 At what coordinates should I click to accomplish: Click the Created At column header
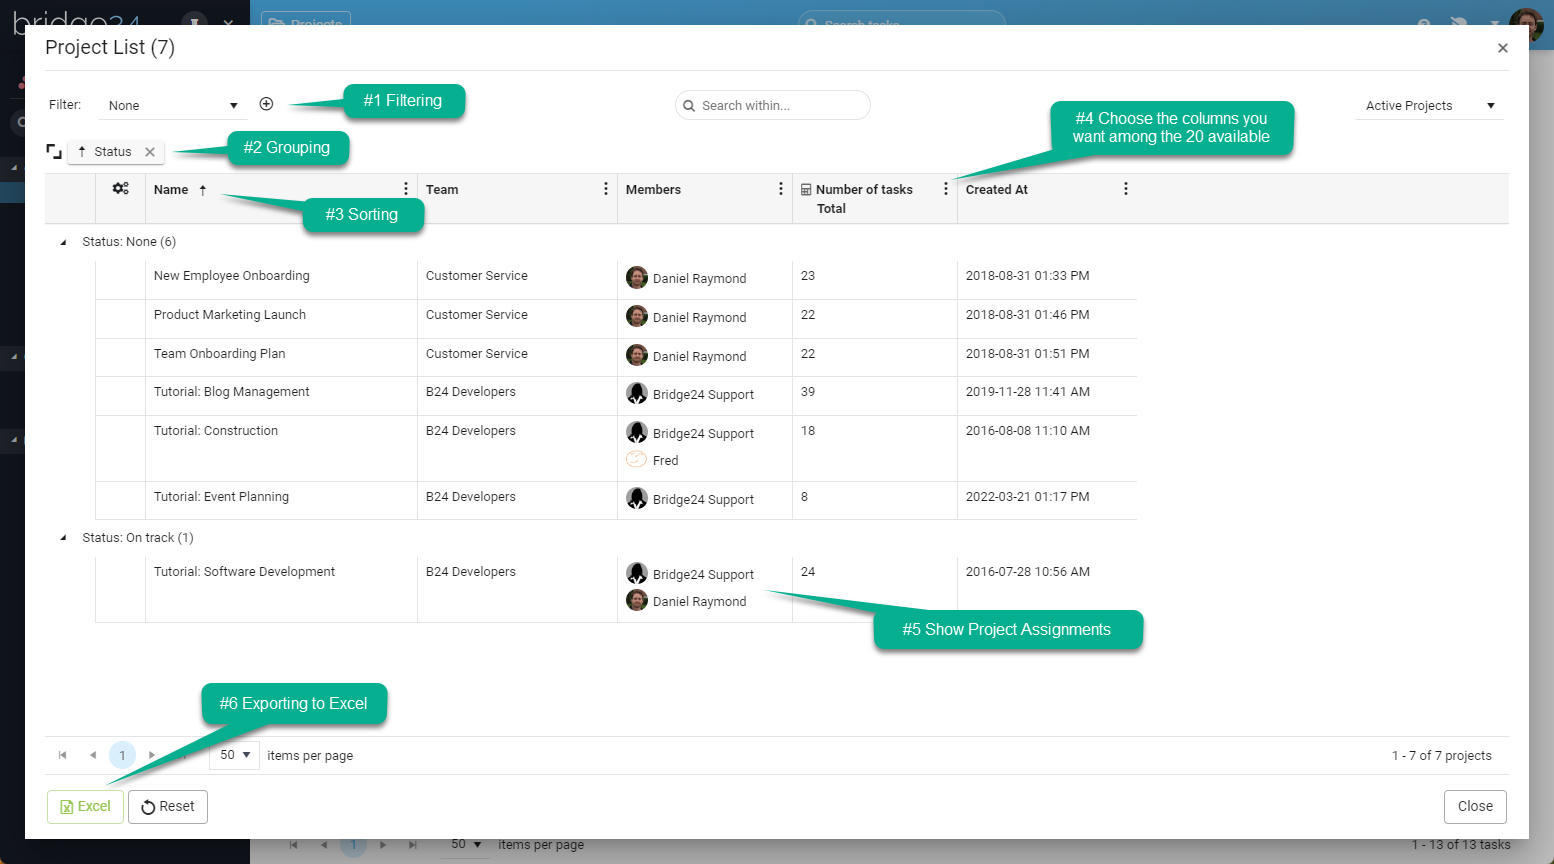996,190
